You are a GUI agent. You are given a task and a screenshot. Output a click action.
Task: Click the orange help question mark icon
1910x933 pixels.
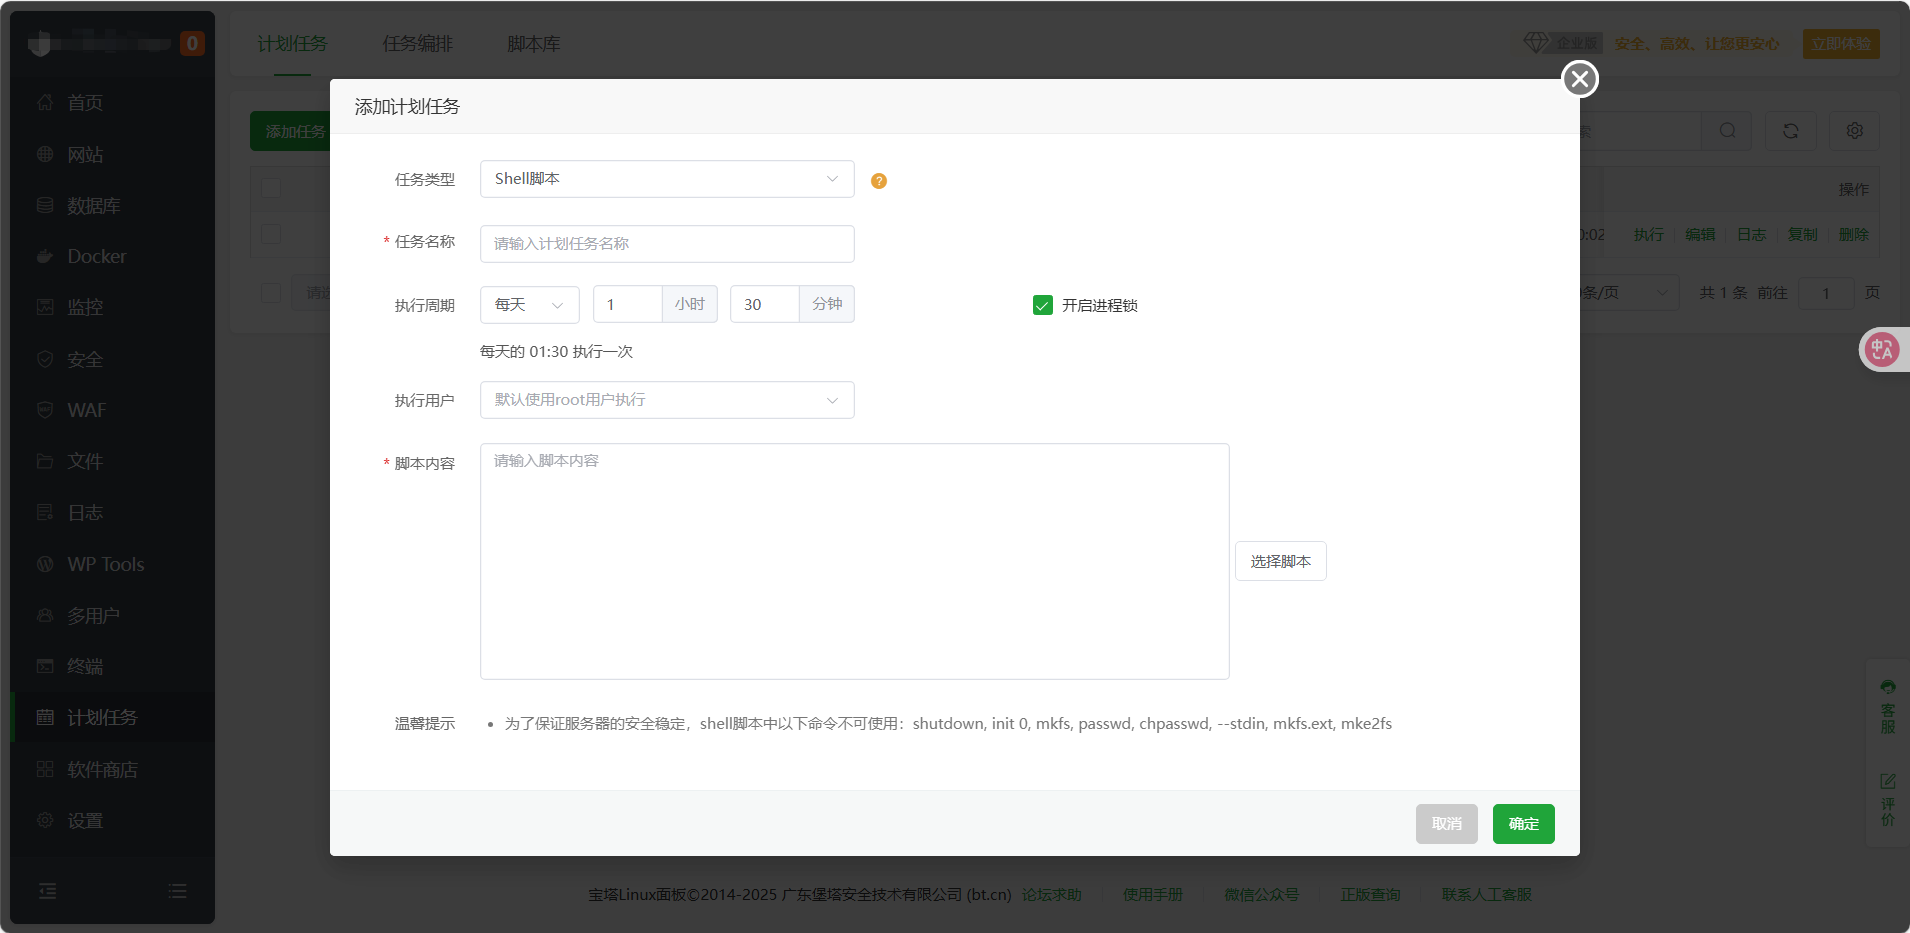click(x=878, y=181)
